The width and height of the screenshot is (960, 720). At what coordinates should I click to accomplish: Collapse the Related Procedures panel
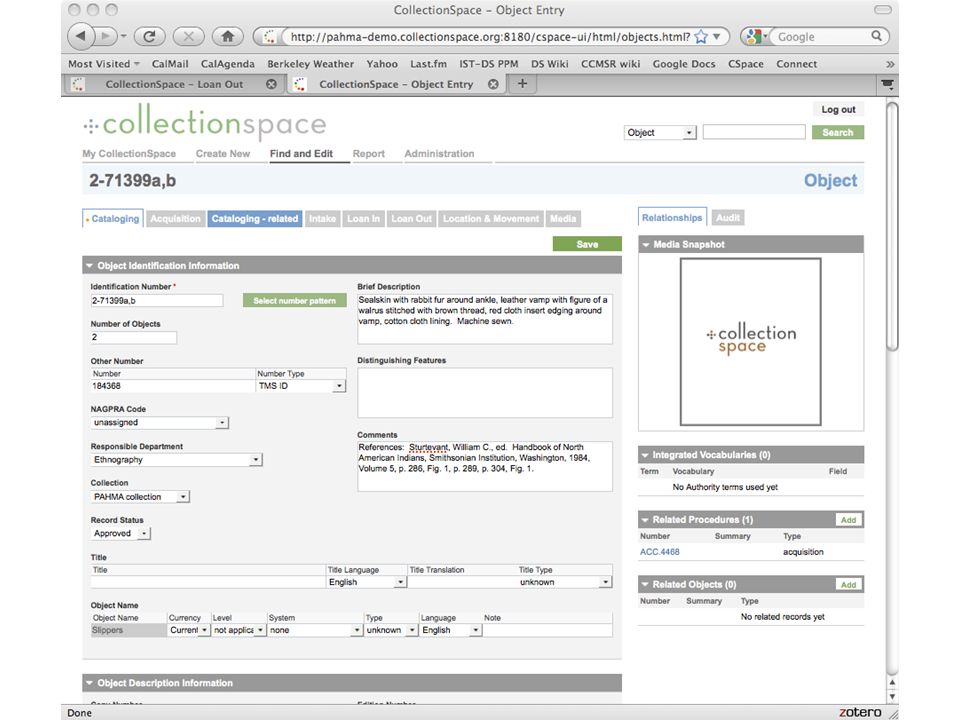pos(645,520)
